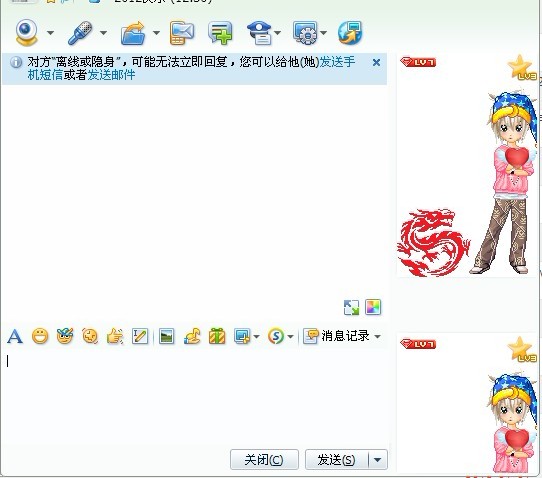Screen dimensions: 542x478
Task: Click the report police hat icon
Action: [260, 33]
